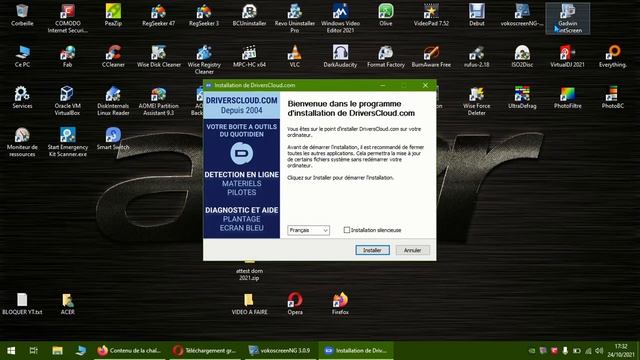
Task: Select the CCleaner desktop shortcut
Action: [113, 56]
